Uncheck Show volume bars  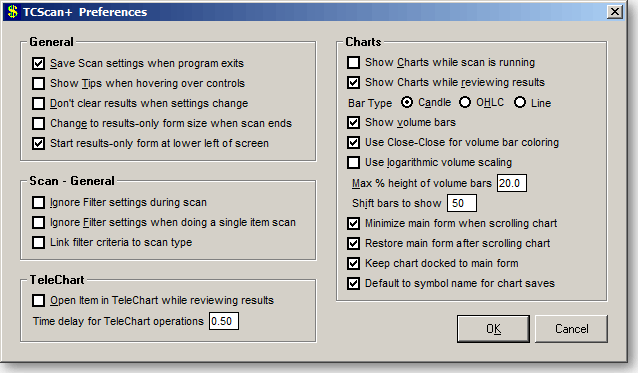(354, 122)
